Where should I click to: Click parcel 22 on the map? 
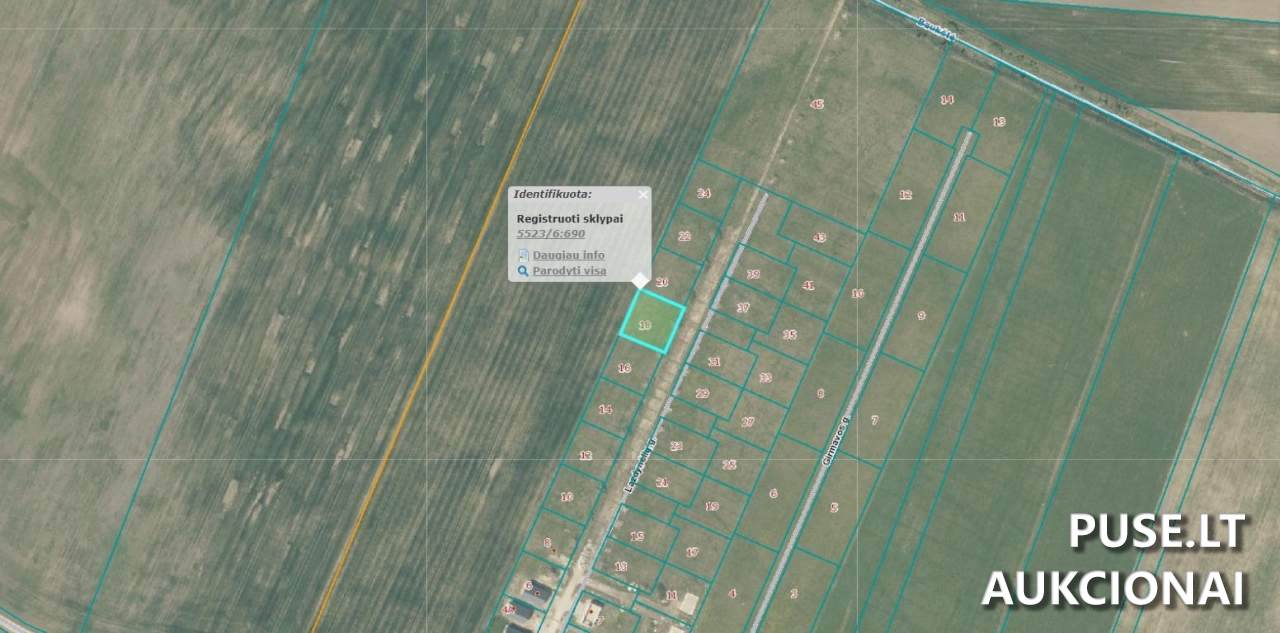coord(684,237)
